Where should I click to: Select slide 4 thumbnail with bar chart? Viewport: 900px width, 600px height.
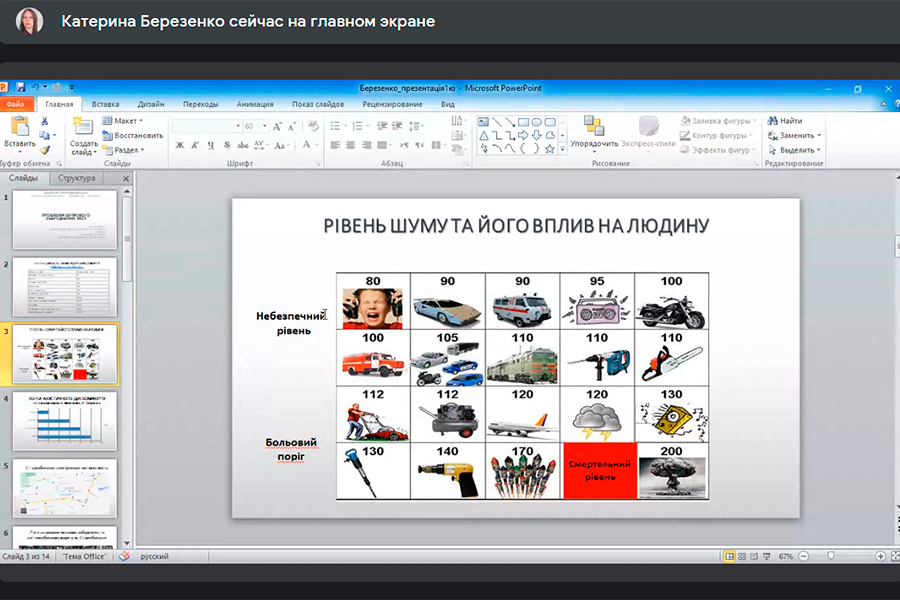[64, 421]
